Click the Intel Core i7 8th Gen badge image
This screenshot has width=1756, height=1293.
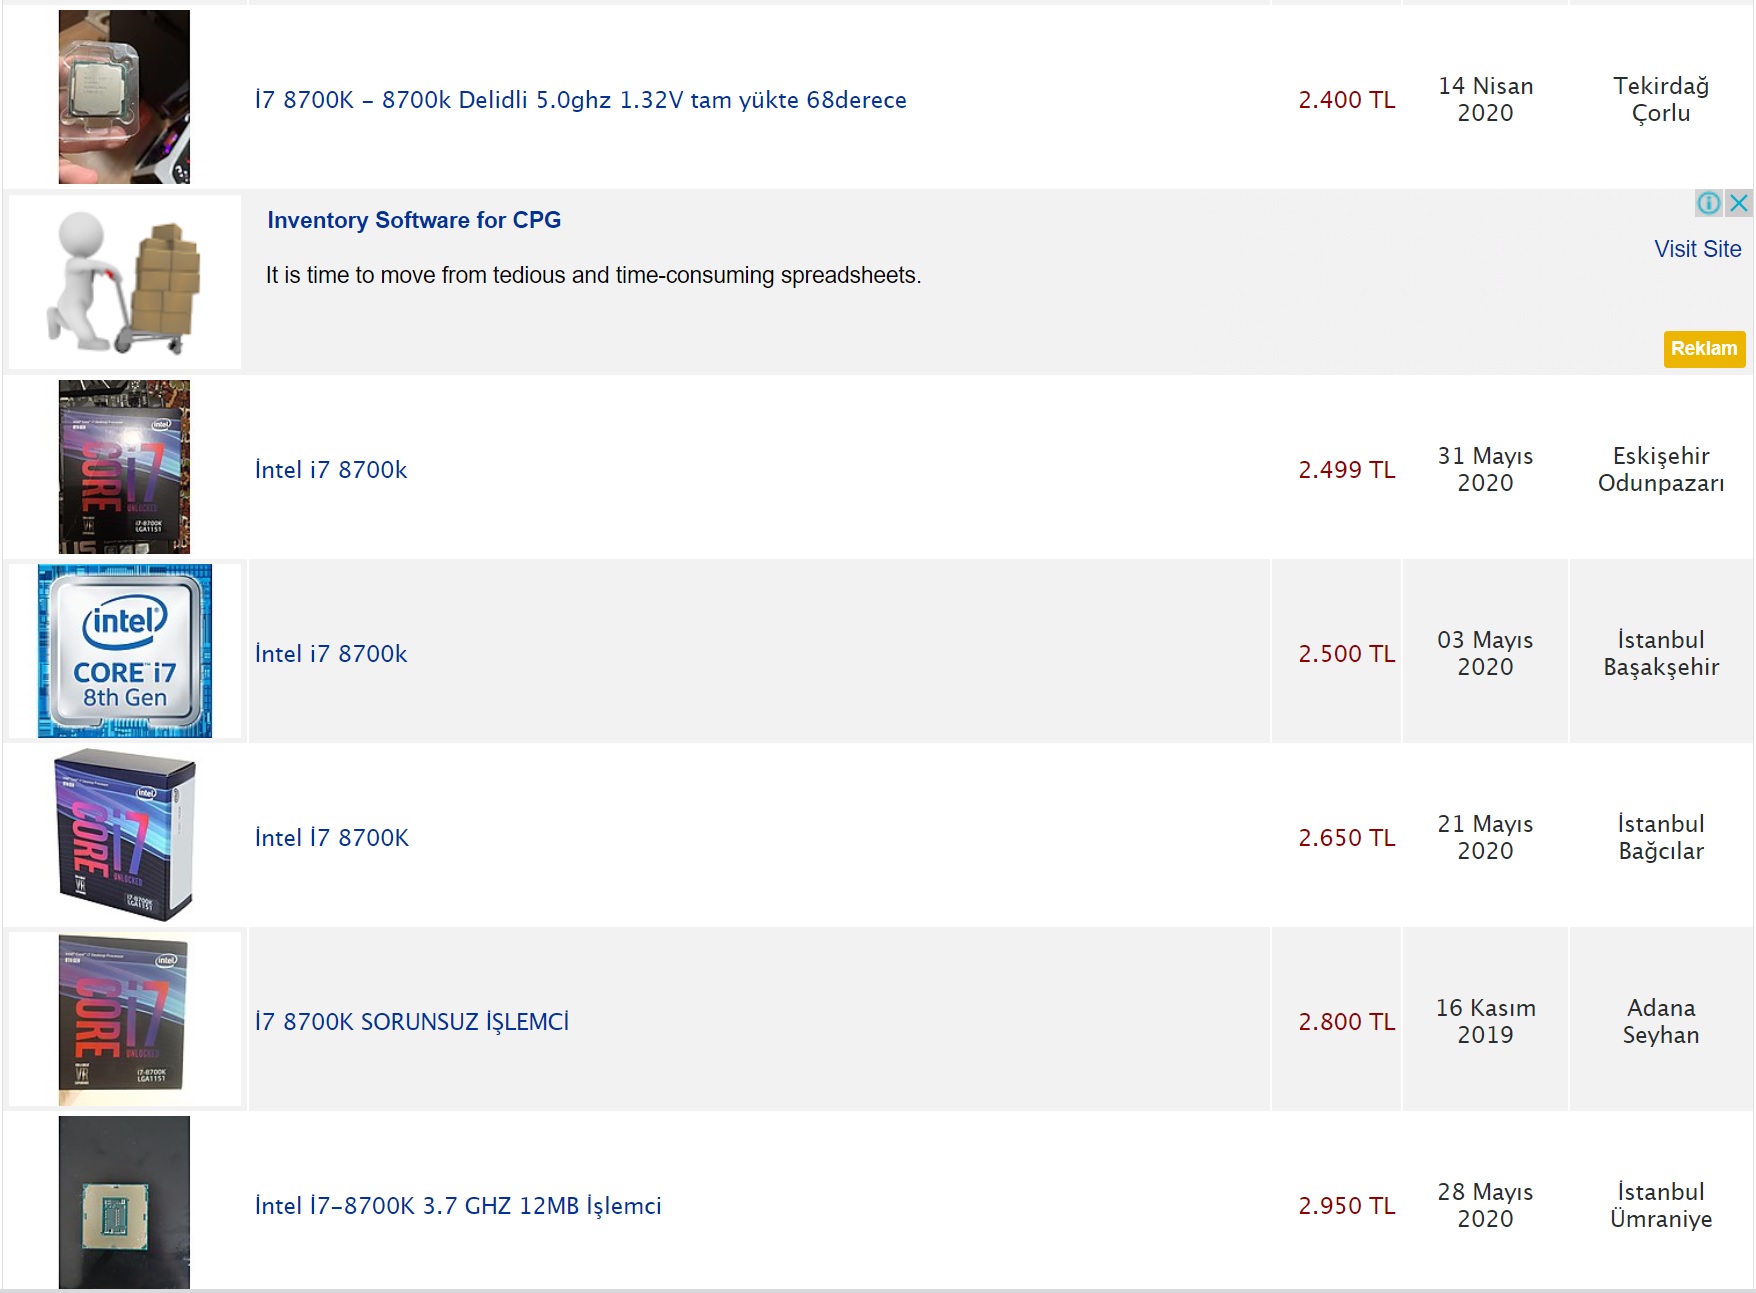click(125, 651)
